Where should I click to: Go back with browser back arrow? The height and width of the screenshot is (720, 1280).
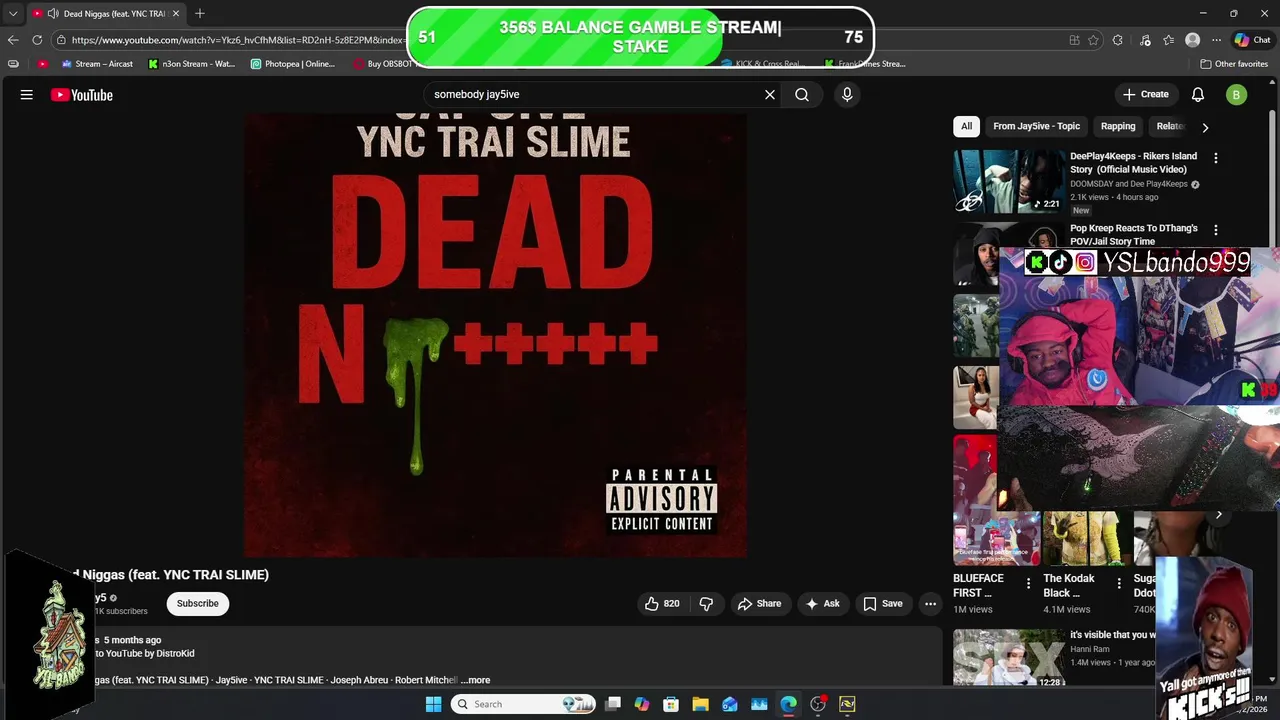[13, 40]
